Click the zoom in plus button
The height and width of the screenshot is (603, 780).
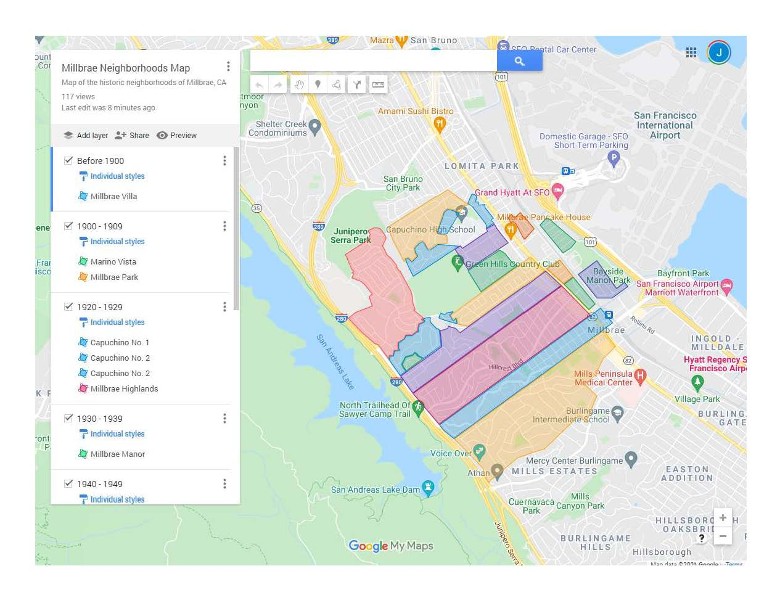click(723, 518)
